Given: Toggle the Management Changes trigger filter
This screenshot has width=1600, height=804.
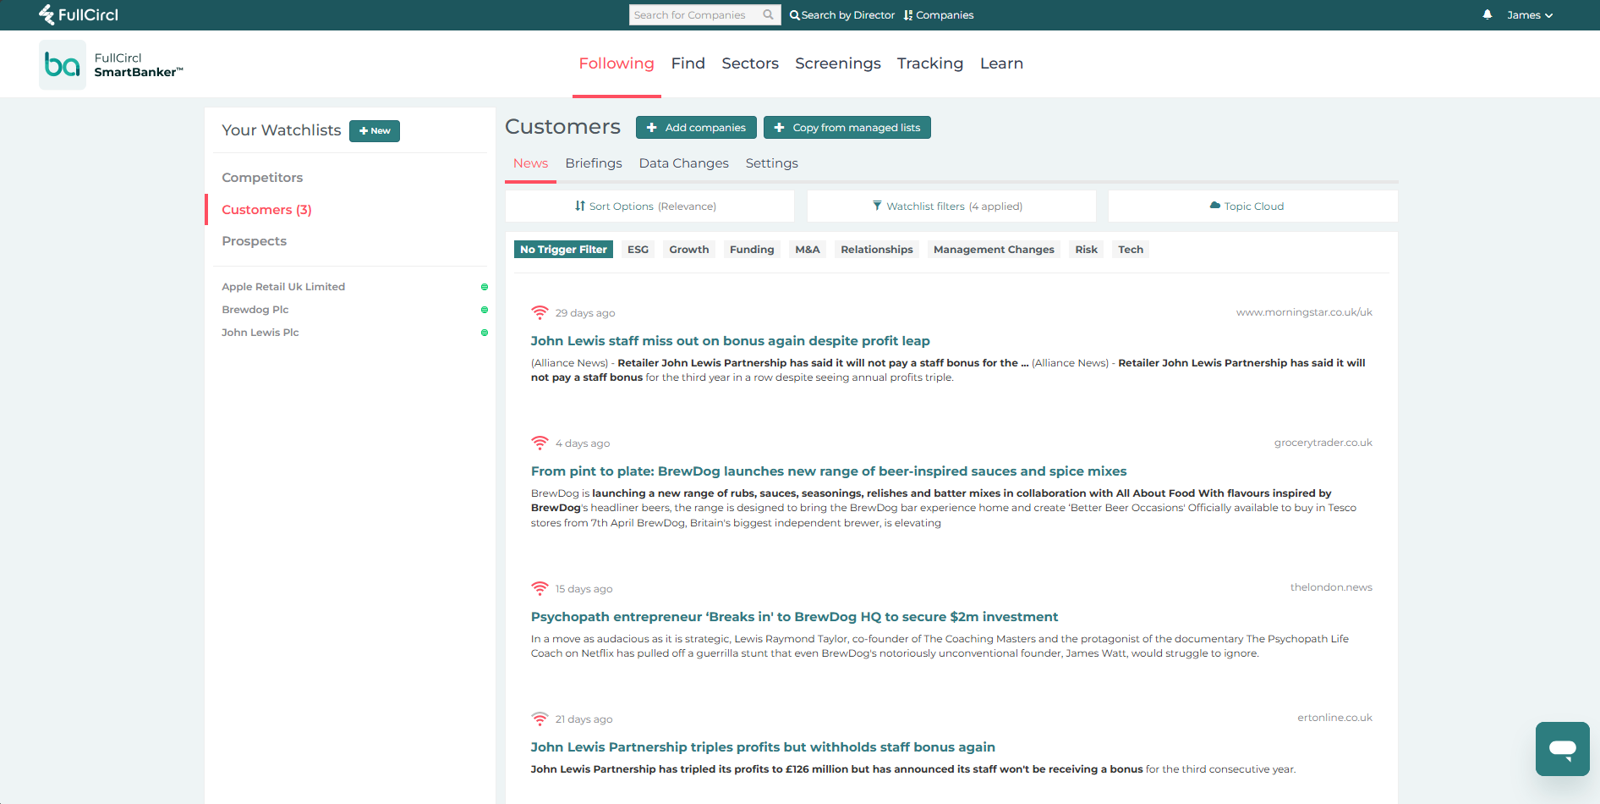Looking at the screenshot, I should (x=994, y=250).
